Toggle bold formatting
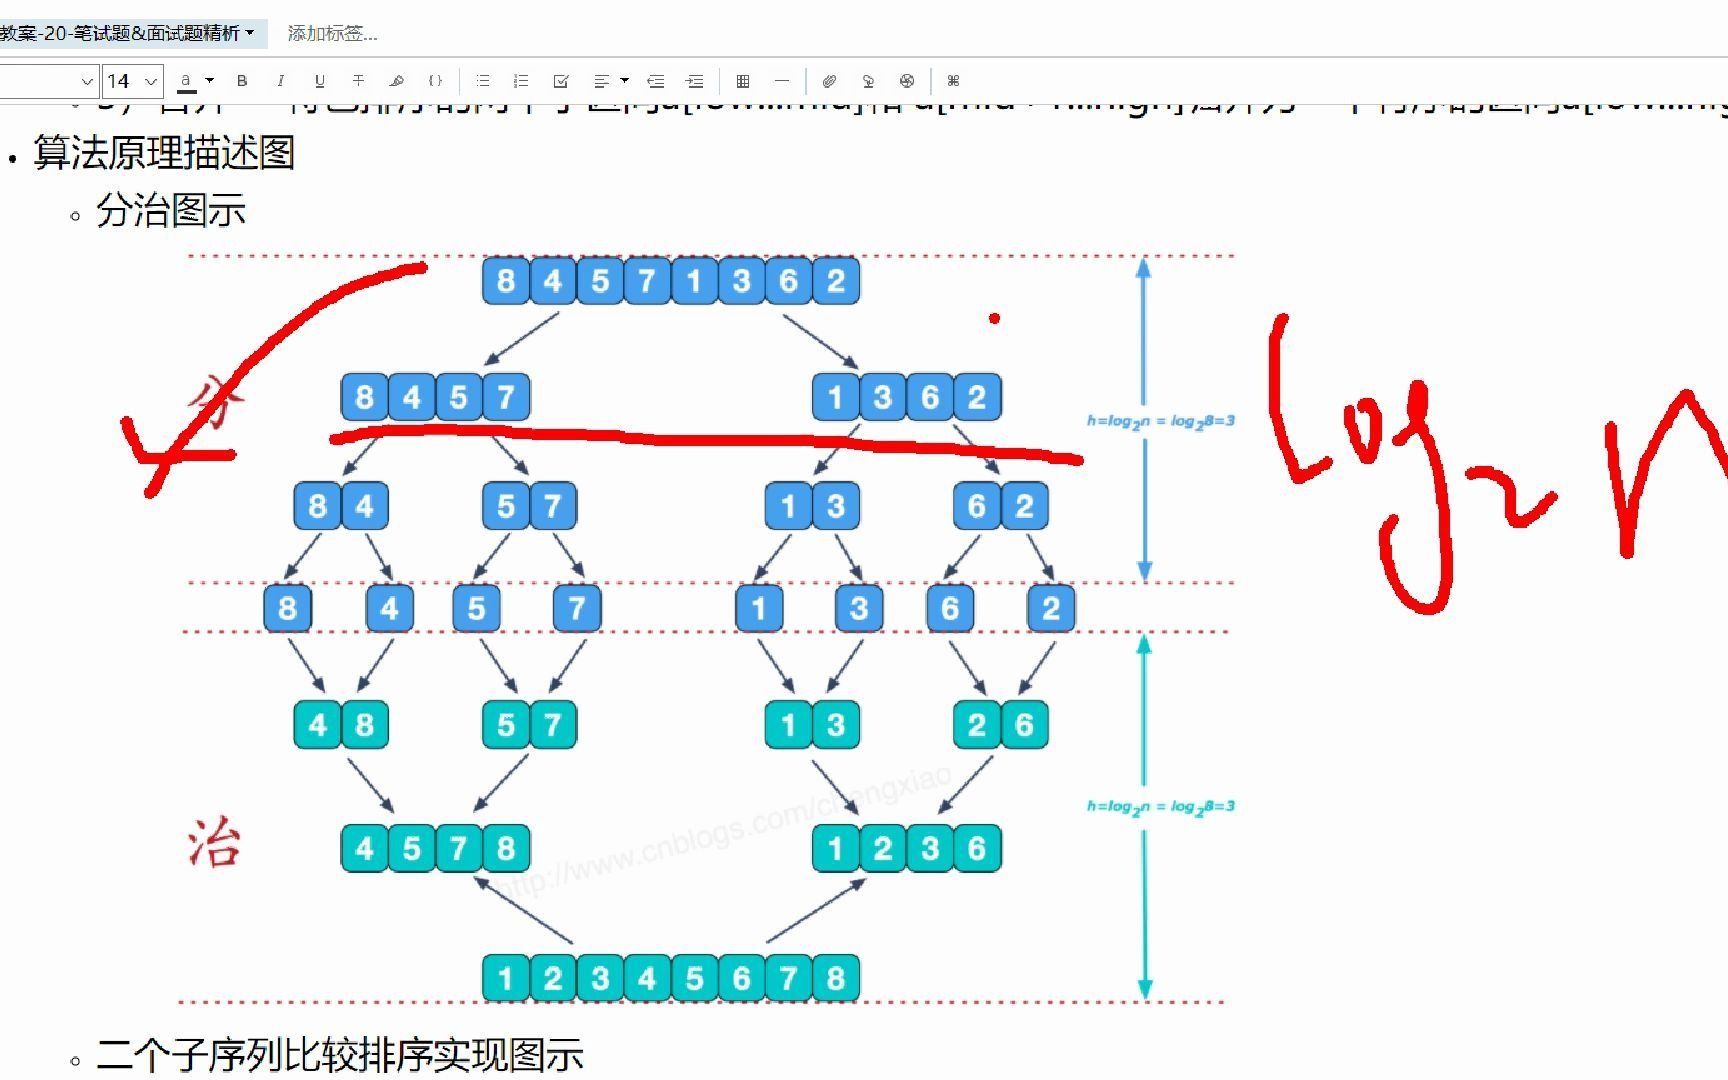Viewport: 1728px width, 1080px height. tap(242, 81)
